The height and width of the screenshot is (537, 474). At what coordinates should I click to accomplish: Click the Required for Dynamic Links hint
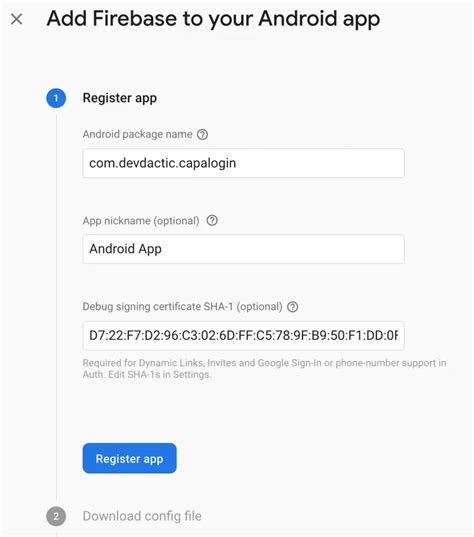[x=264, y=369]
